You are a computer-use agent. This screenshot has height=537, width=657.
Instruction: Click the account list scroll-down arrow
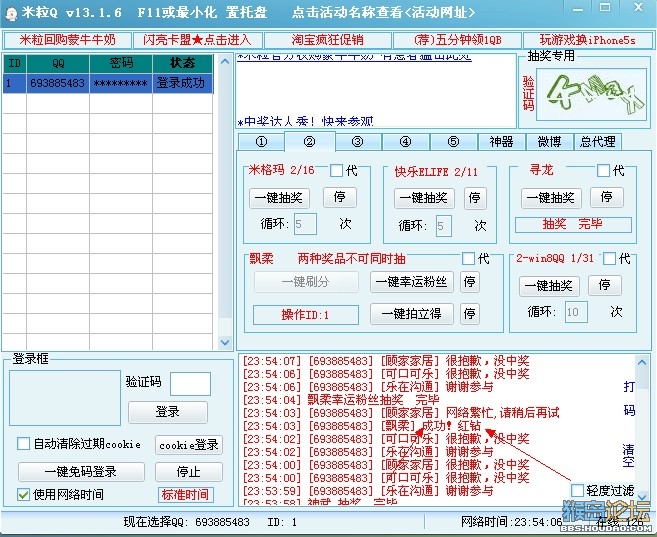pos(225,343)
